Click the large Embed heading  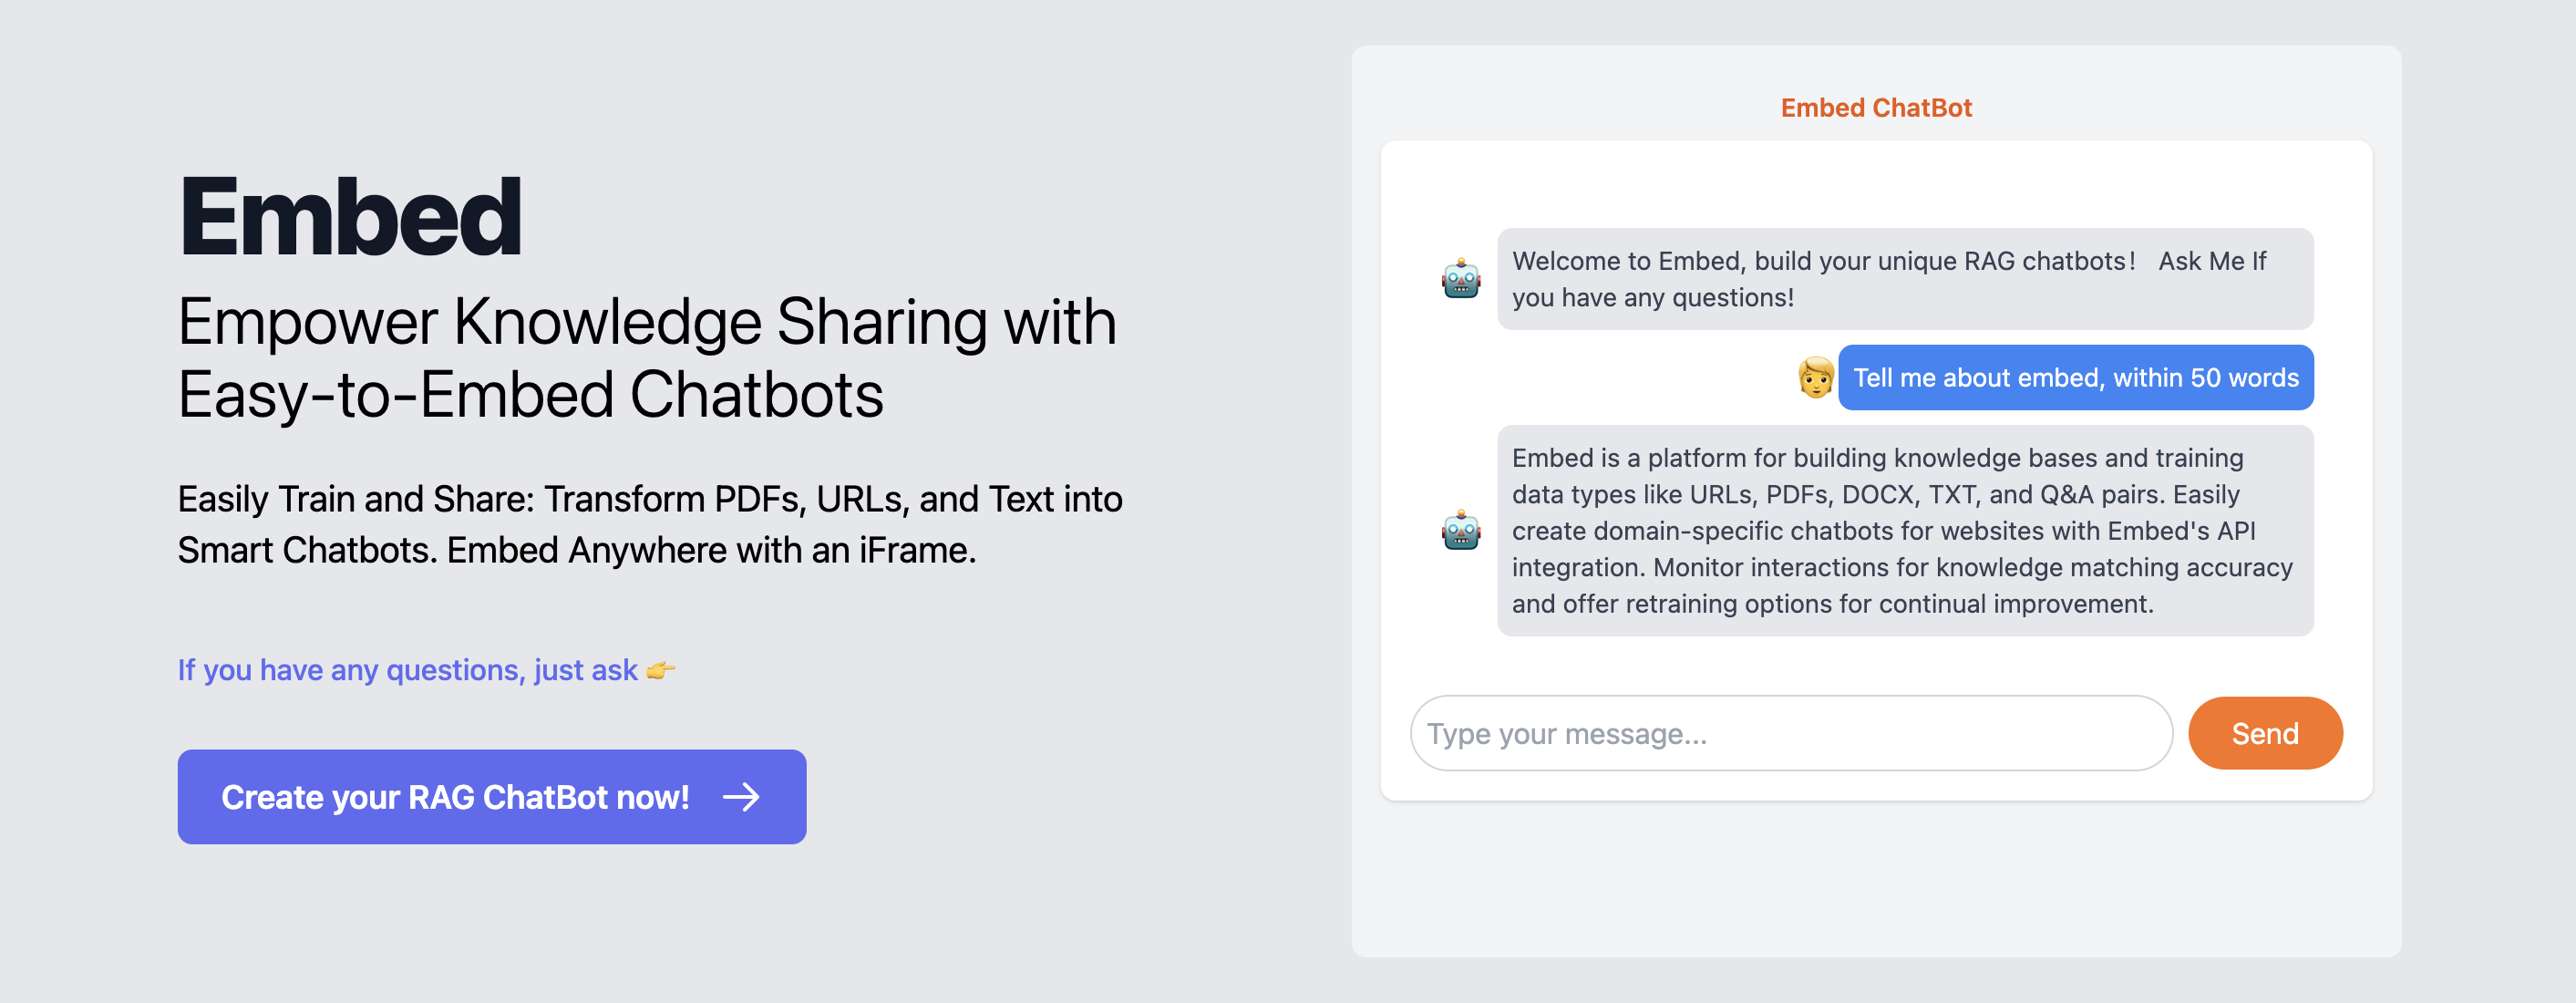(x=350, y=217)
